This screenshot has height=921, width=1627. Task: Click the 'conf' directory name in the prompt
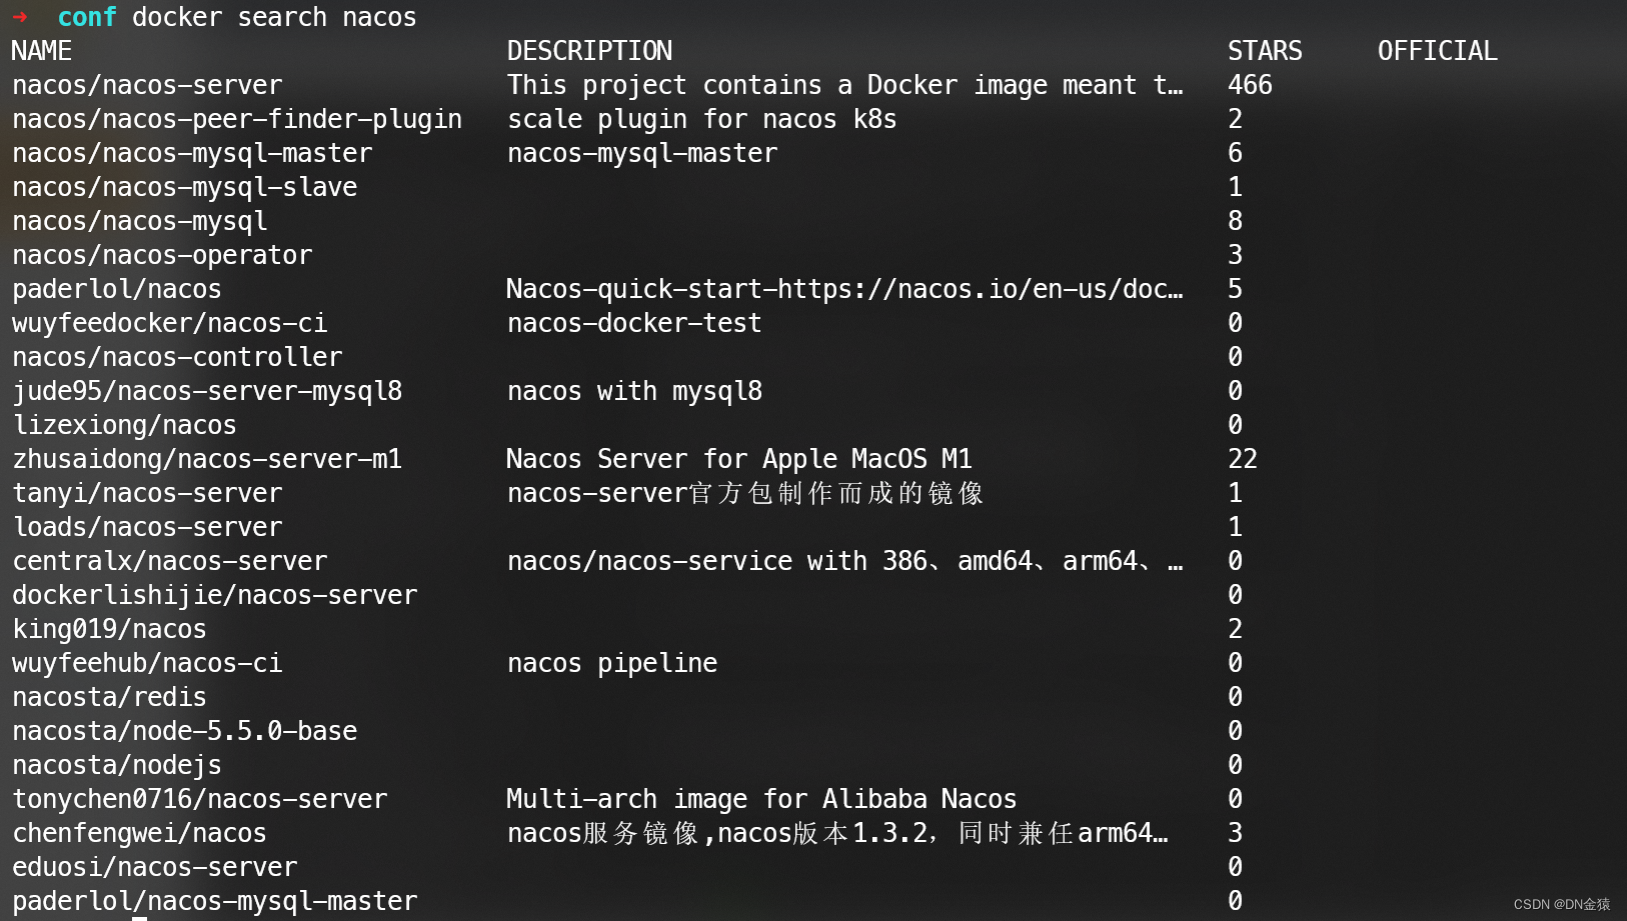[87, 17]
